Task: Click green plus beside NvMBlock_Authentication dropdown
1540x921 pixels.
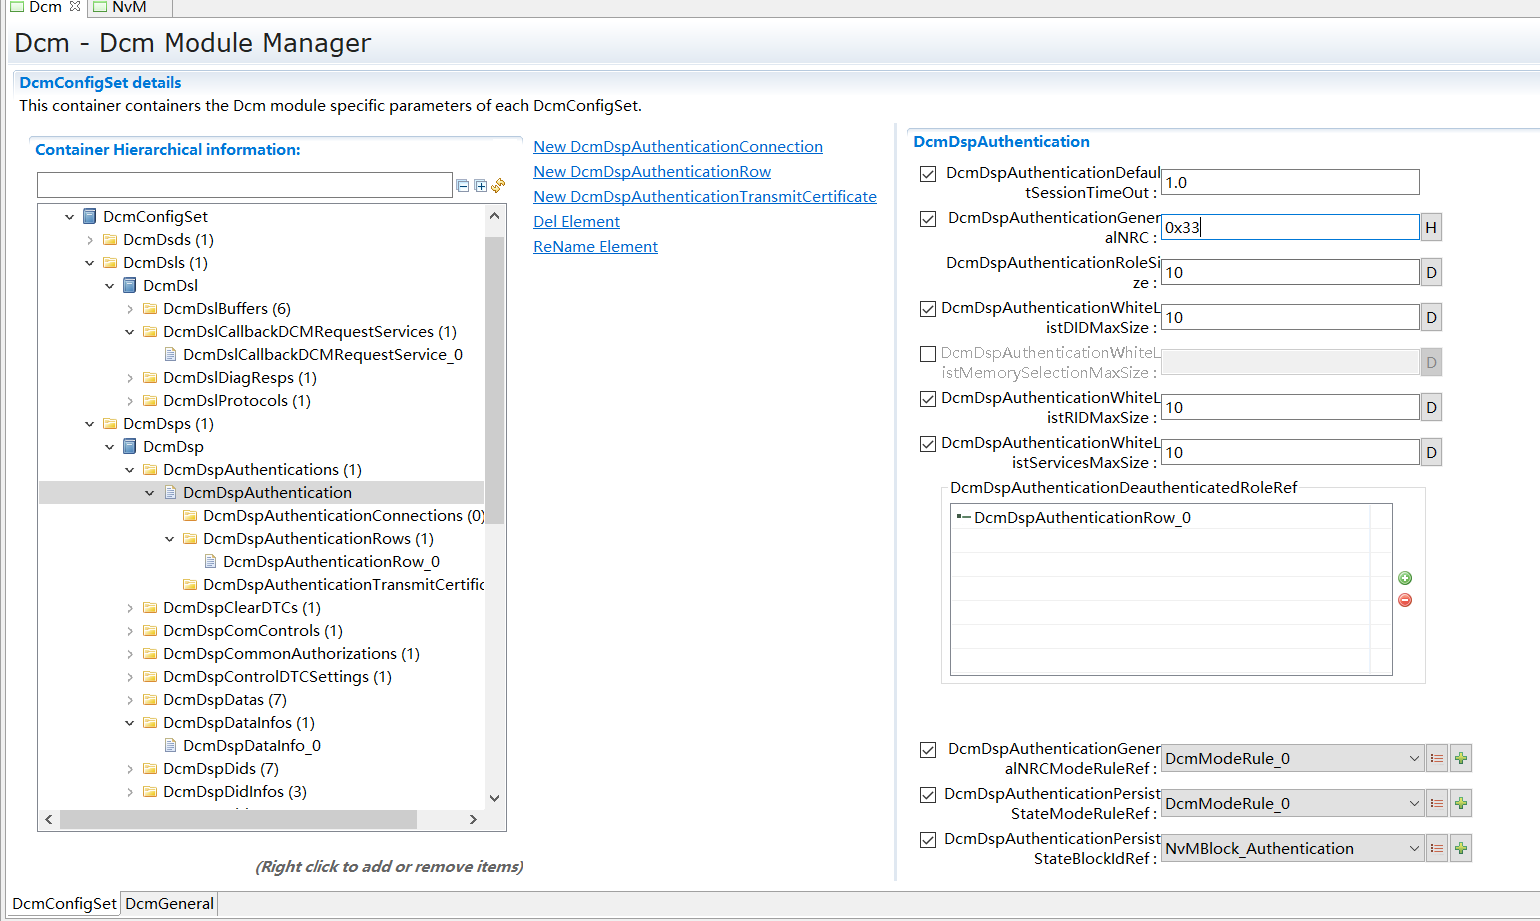Action: click(x=1461, y=847)
